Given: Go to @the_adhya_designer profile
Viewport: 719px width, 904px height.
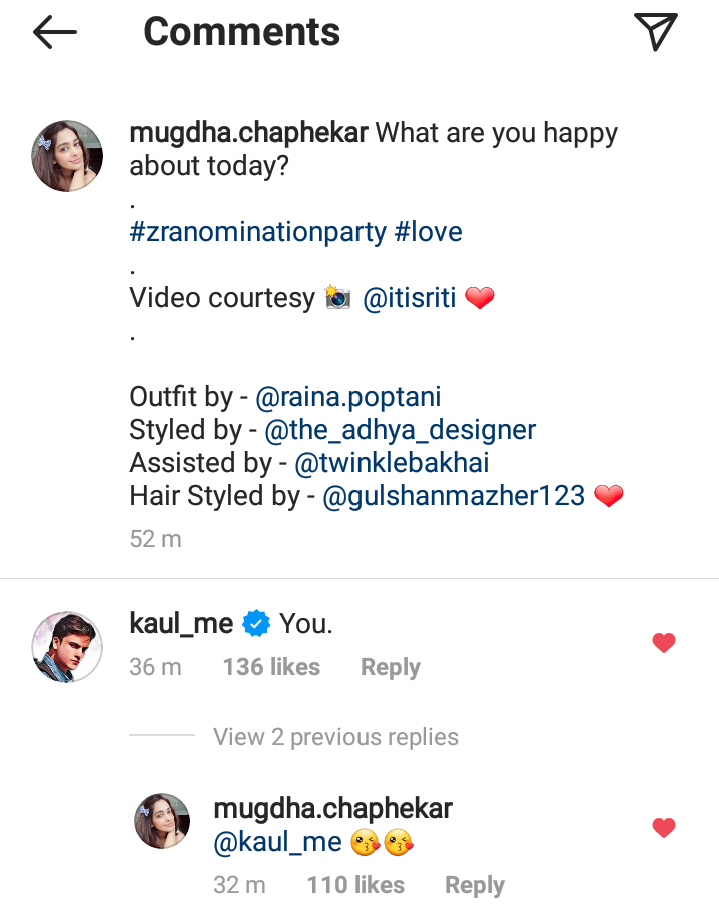Looking at the screenshot, I should tap(400, 430).
